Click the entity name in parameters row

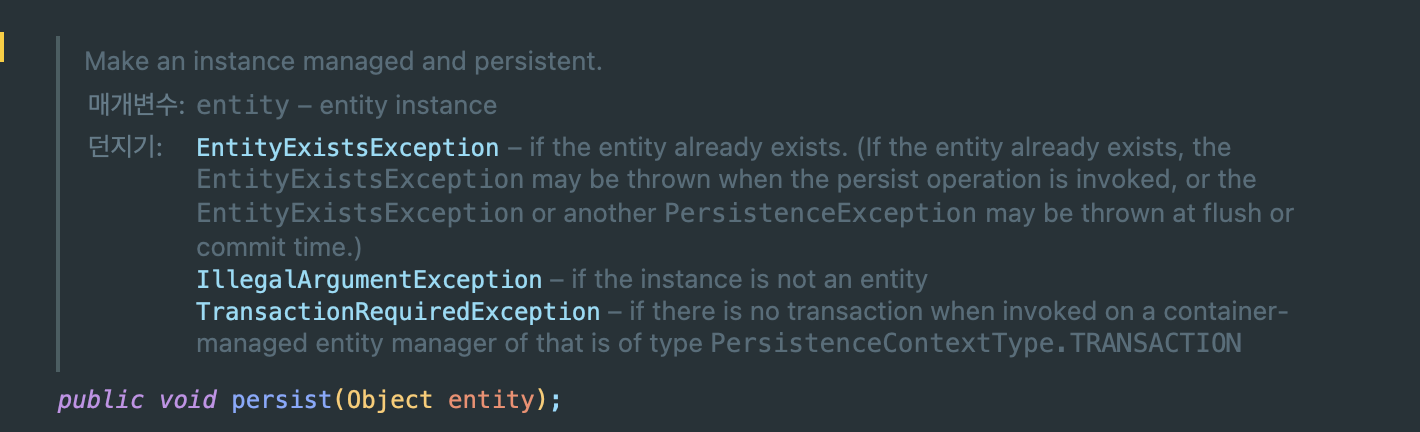[x=243, y=105]
